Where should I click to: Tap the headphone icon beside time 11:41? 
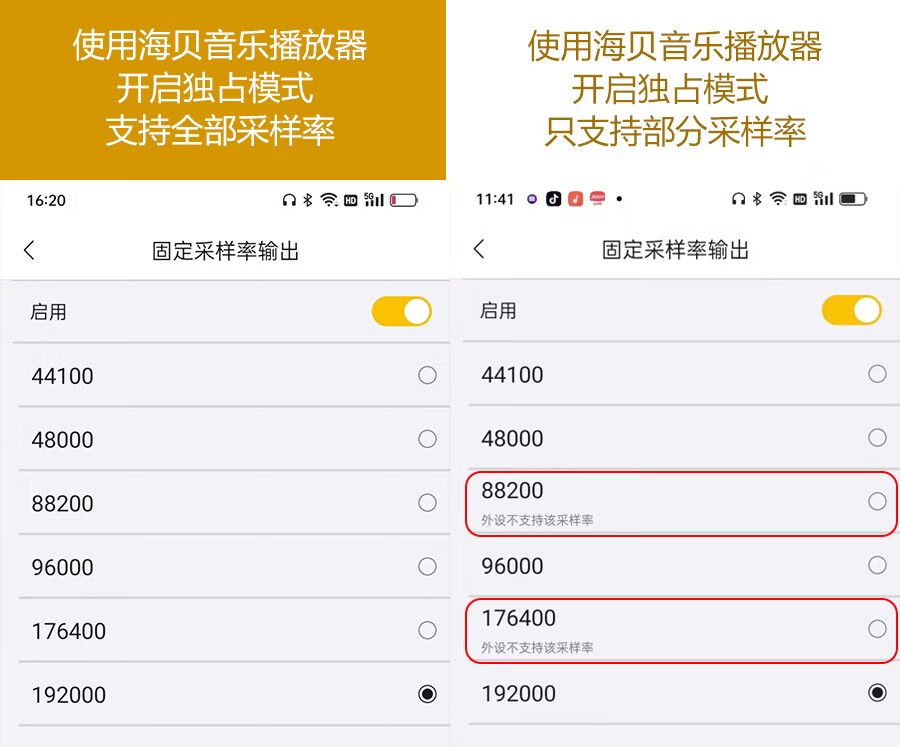tap(738, 199)
